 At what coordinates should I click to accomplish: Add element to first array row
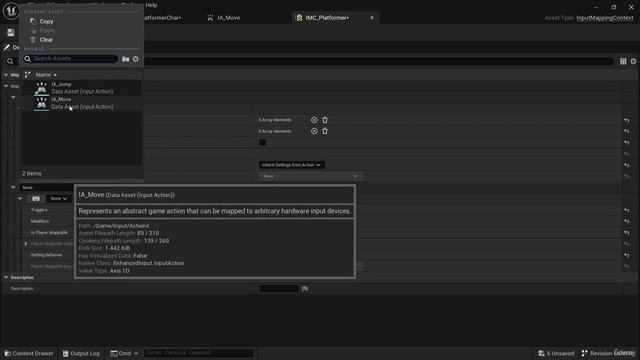314,120
